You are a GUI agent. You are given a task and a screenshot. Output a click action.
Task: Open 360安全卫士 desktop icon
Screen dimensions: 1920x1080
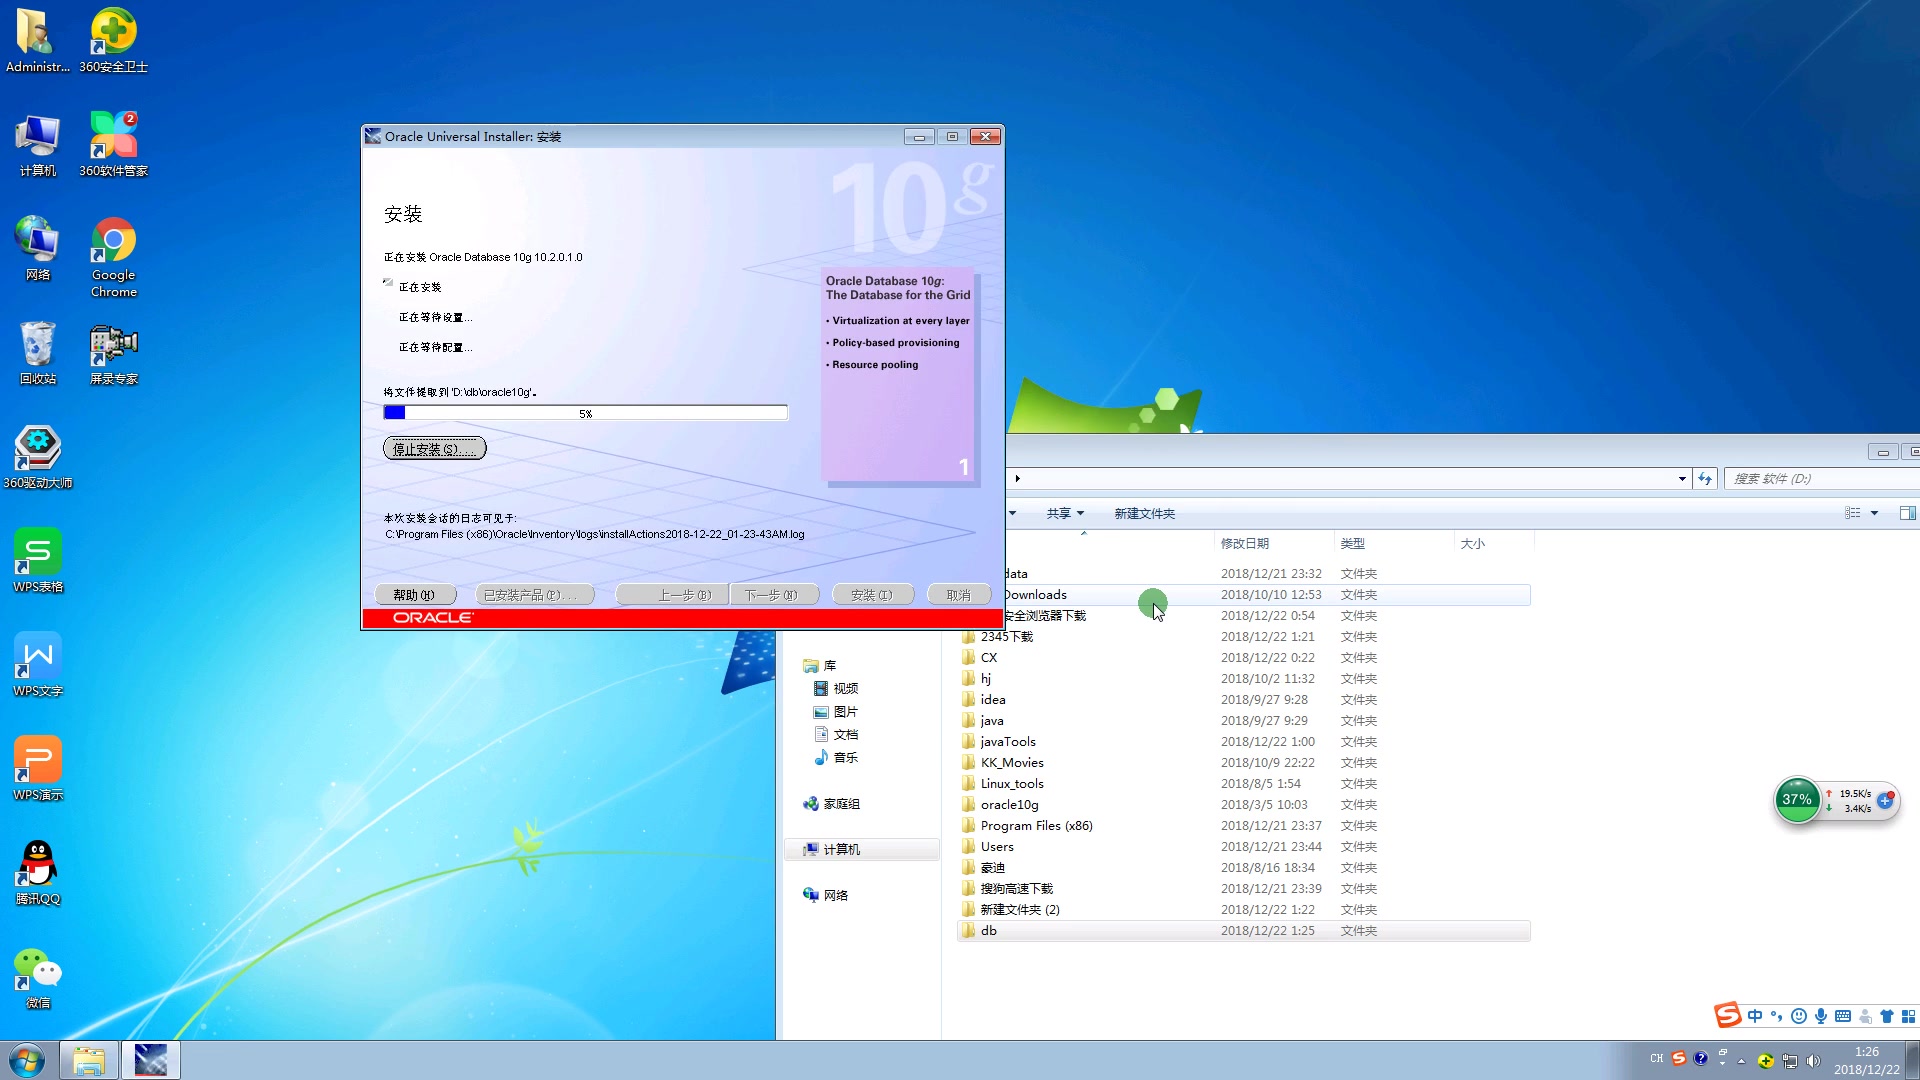(113, 40)
